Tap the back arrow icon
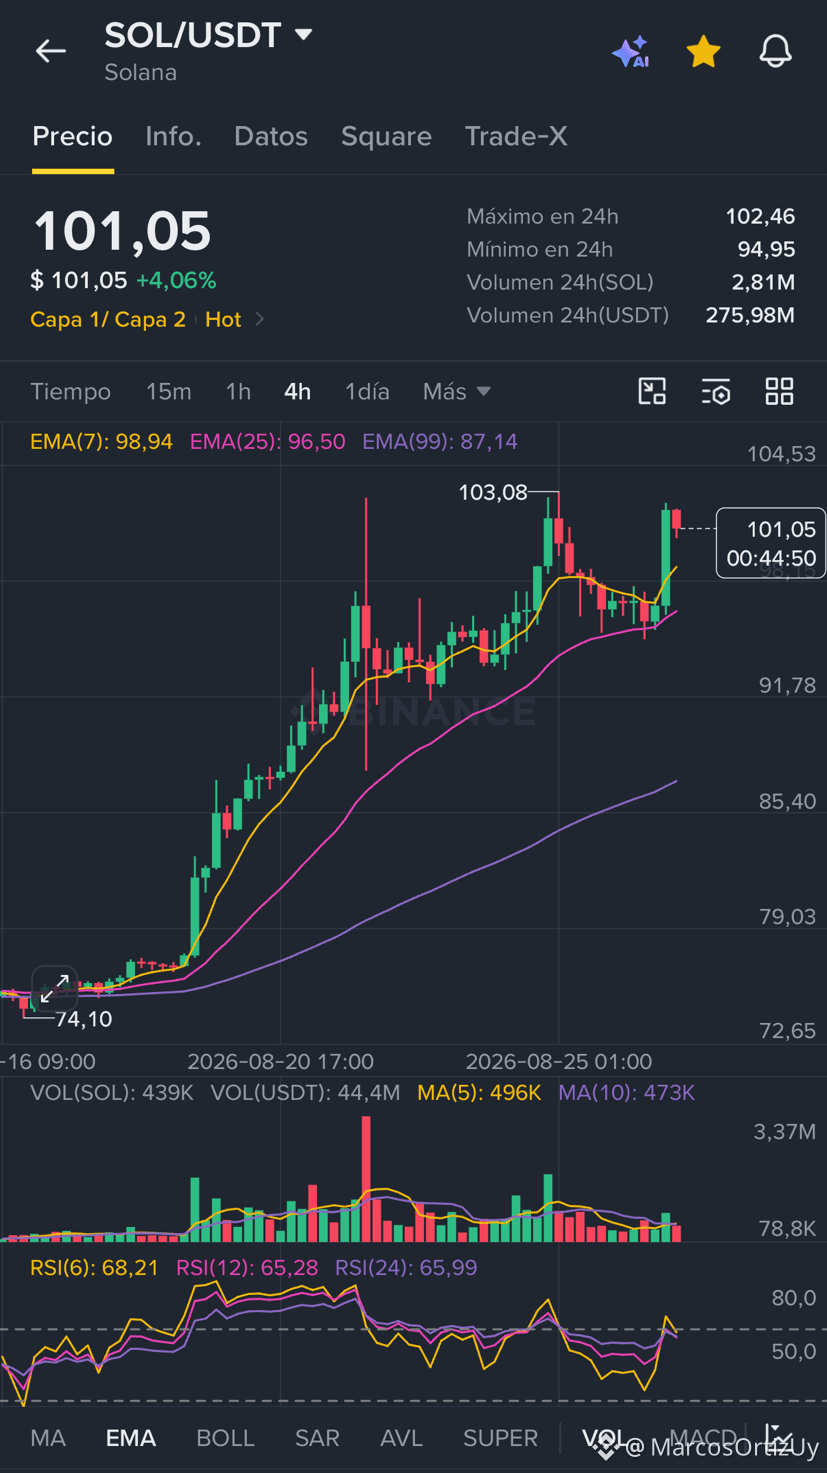 point(50,51)
